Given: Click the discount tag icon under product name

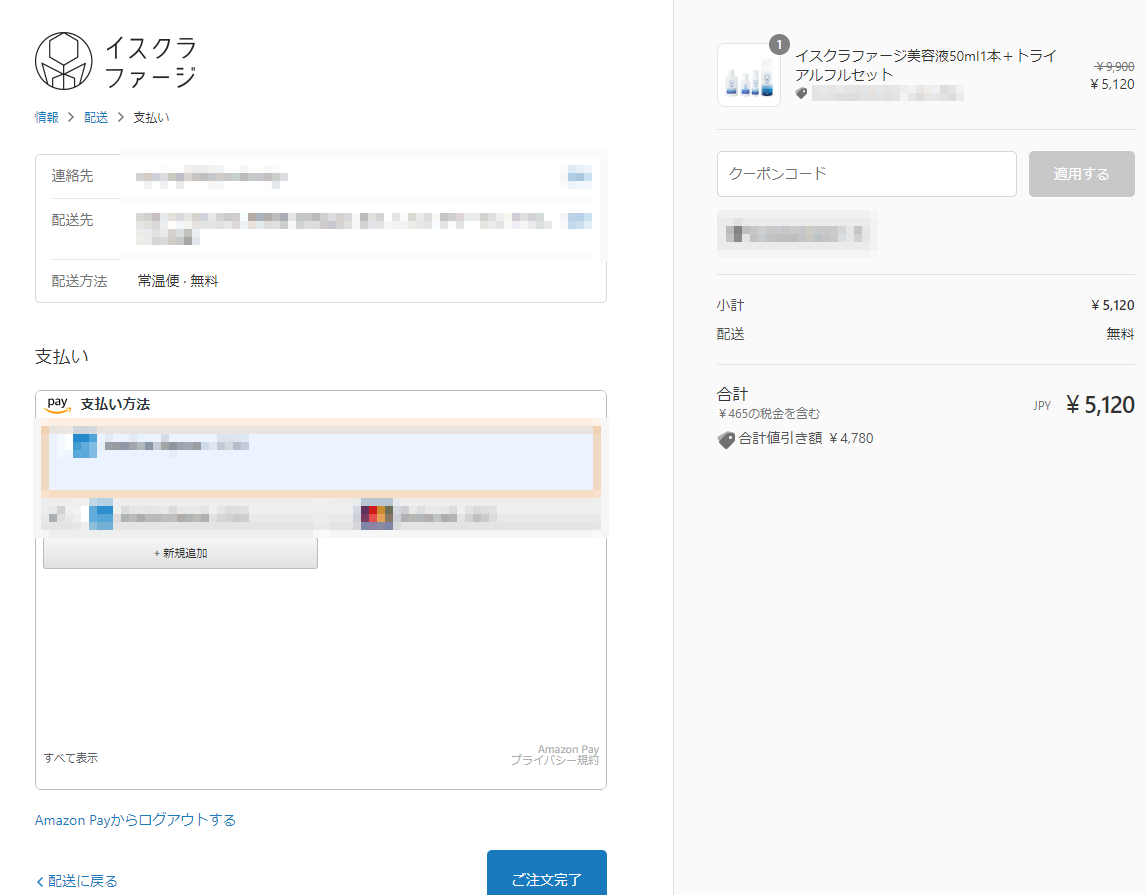Looking at the screenshot, I should coord(802,93).
